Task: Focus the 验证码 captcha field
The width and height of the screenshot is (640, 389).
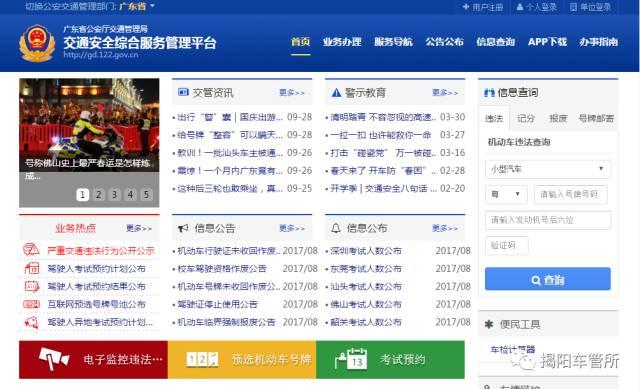Action: (507, 245)
